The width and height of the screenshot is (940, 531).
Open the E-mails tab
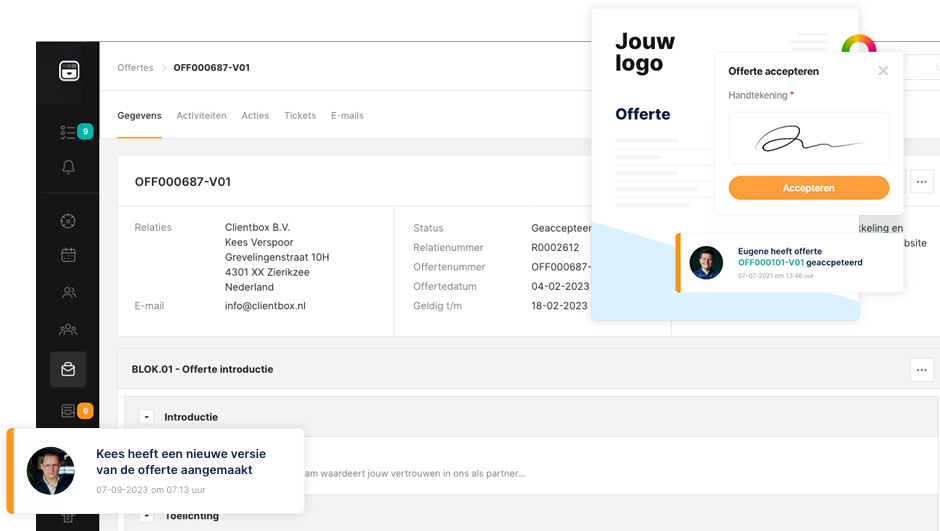pos(347,116)
